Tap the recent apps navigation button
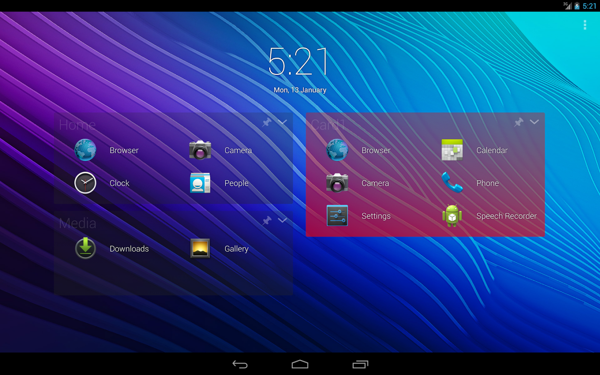This screenshot has height=375, width=600. coord(360,364)
